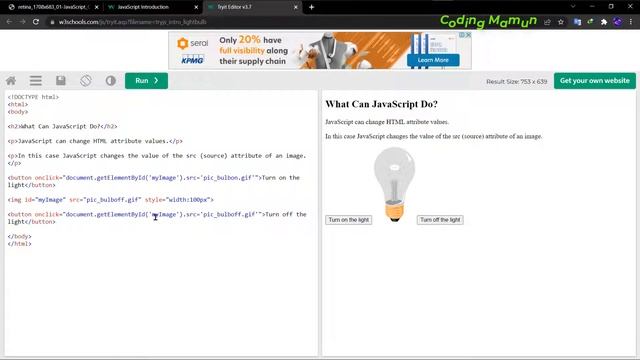Go forward with the browser forward arrow
640x360 pixels.
[22, 22]
